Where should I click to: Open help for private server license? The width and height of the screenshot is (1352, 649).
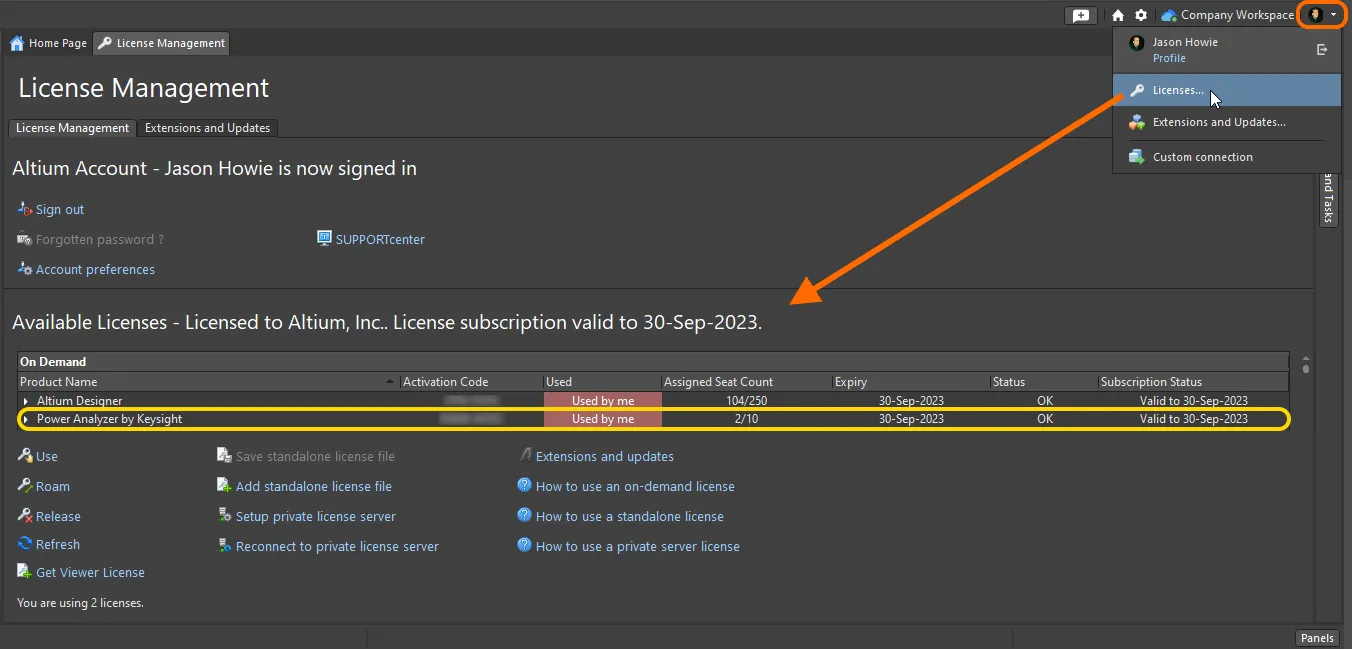638,547
